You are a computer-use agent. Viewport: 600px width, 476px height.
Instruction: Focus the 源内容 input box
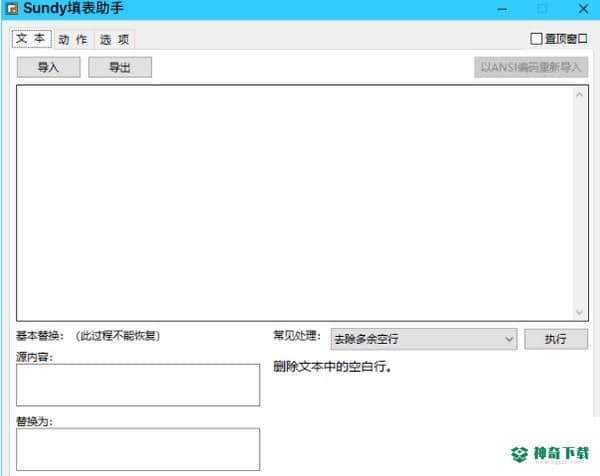pyautogui.click(x=138, y=385)
